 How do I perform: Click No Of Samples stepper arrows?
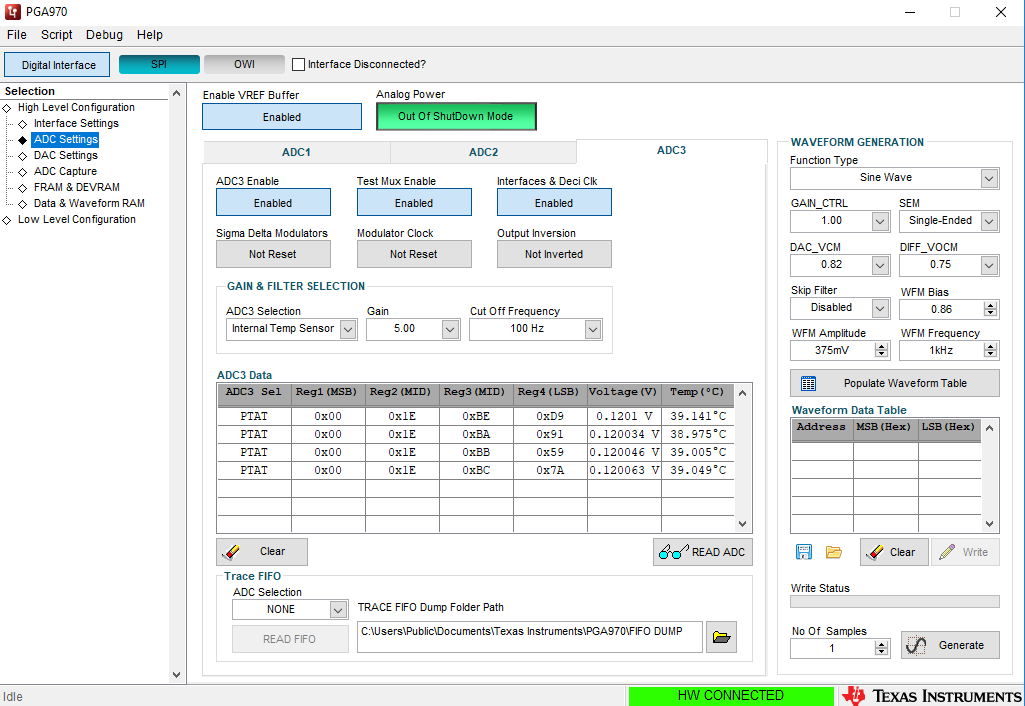point(882,648)
